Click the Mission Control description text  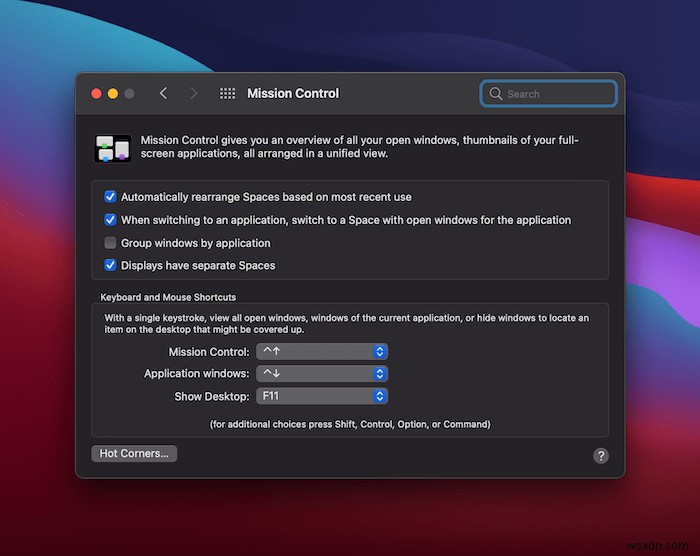pyautogui.click(x=359, y=146)
